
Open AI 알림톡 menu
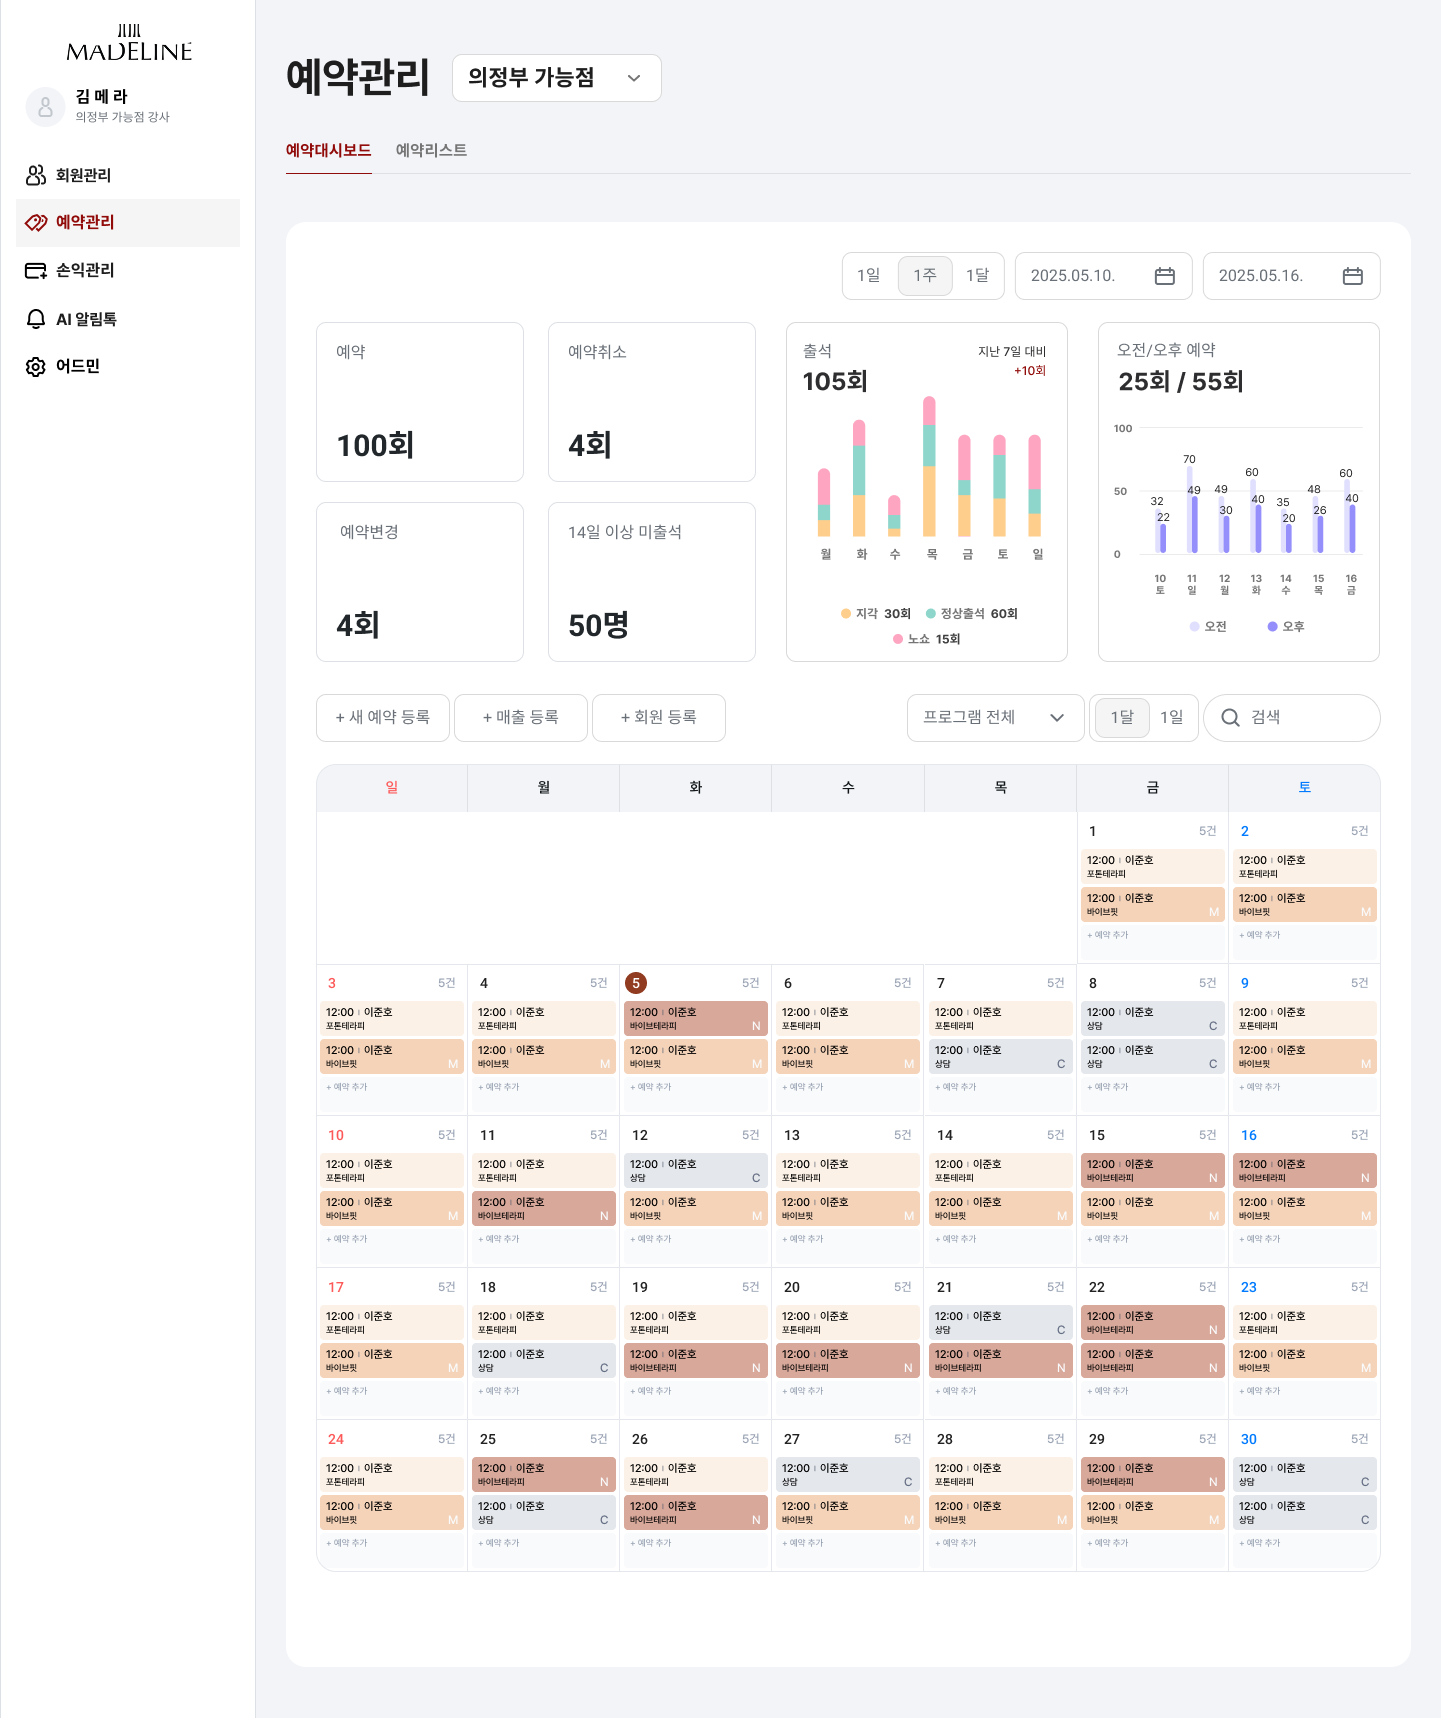click(x=128, y=319)
